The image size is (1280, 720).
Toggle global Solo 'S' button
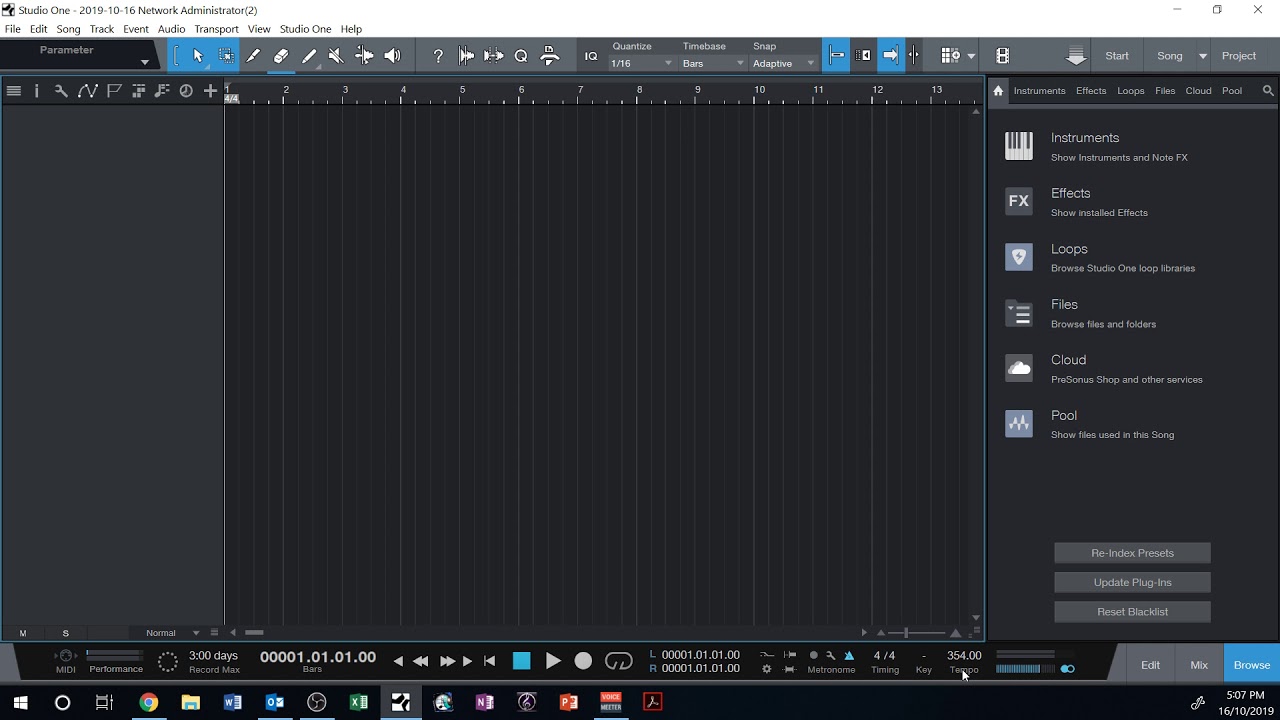66,633
